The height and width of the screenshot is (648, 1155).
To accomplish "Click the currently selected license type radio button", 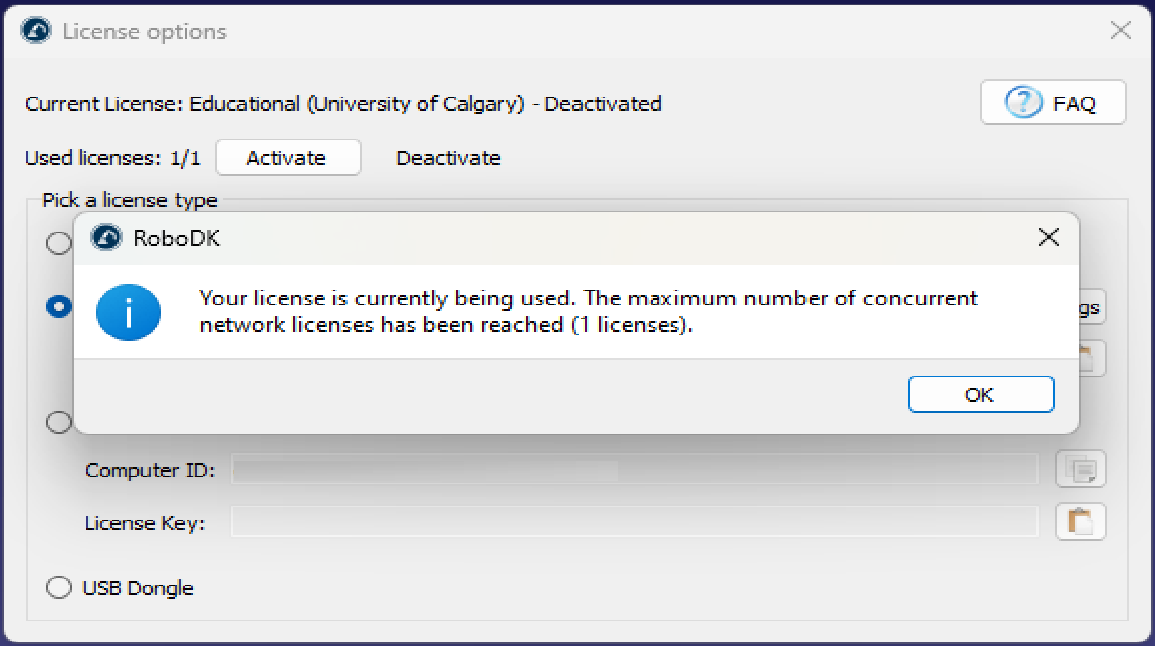I will pyautogui.click(x=60, y=306).
